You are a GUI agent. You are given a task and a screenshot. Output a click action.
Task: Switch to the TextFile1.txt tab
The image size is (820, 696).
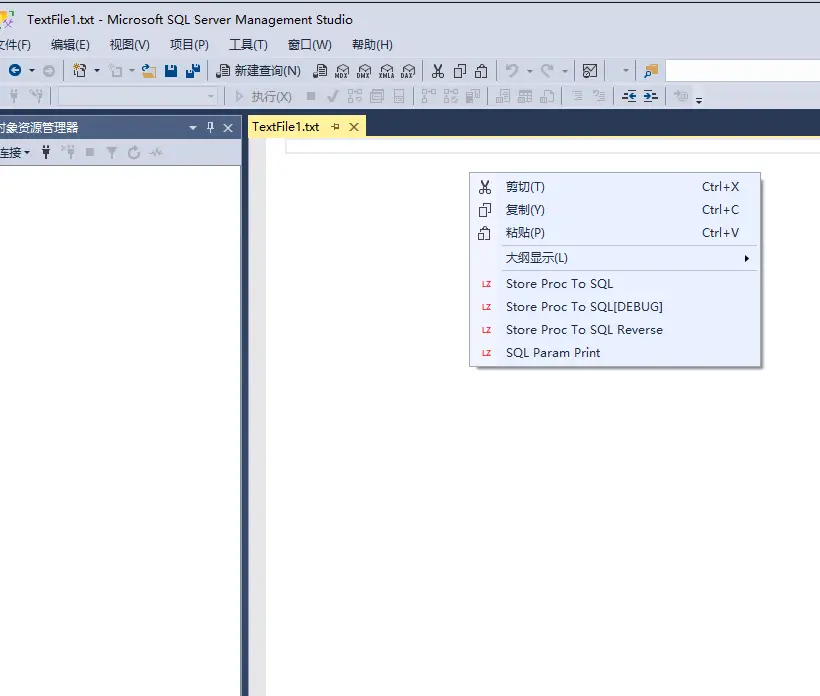(286, 127)
